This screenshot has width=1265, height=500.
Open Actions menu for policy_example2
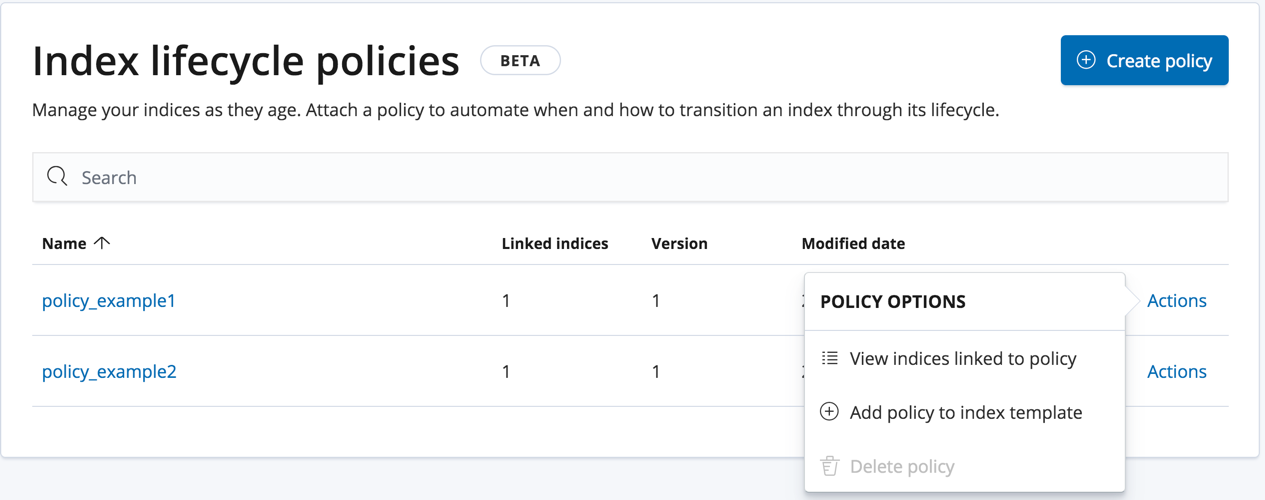pos(1176,371)
